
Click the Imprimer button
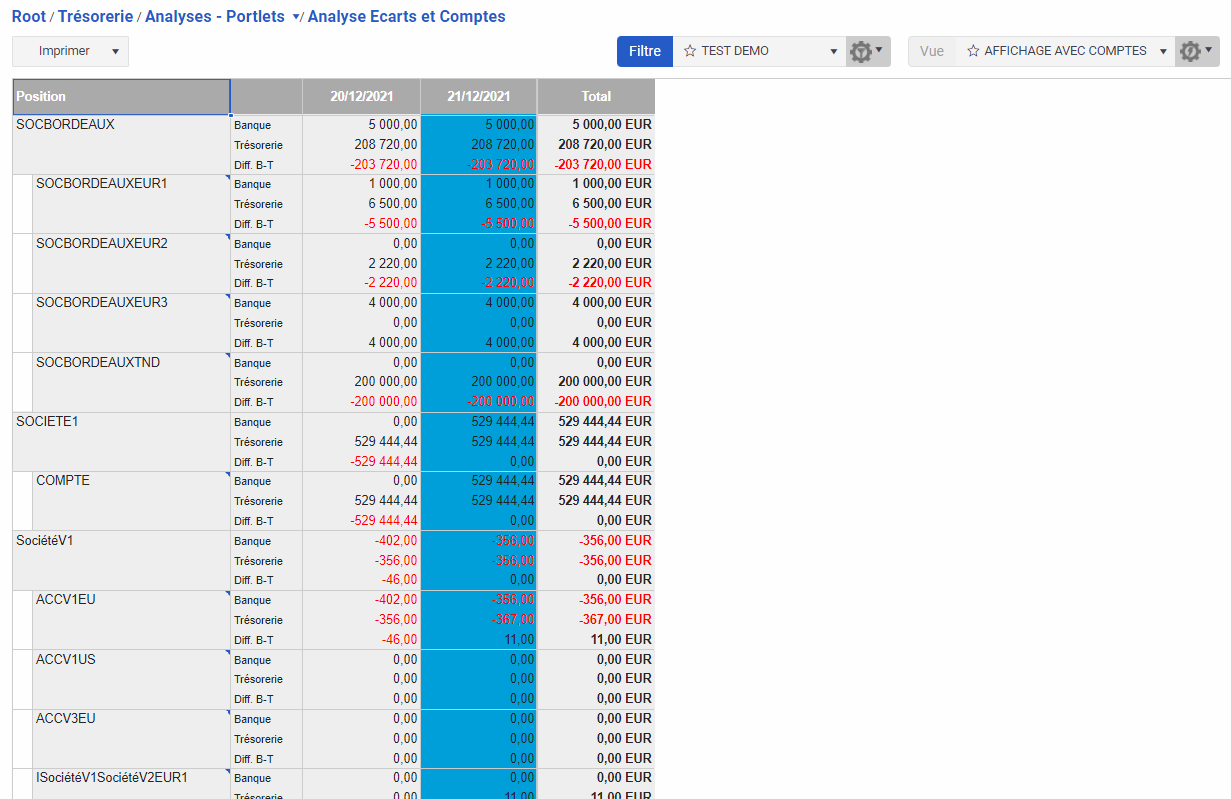(x=64, y=51)
